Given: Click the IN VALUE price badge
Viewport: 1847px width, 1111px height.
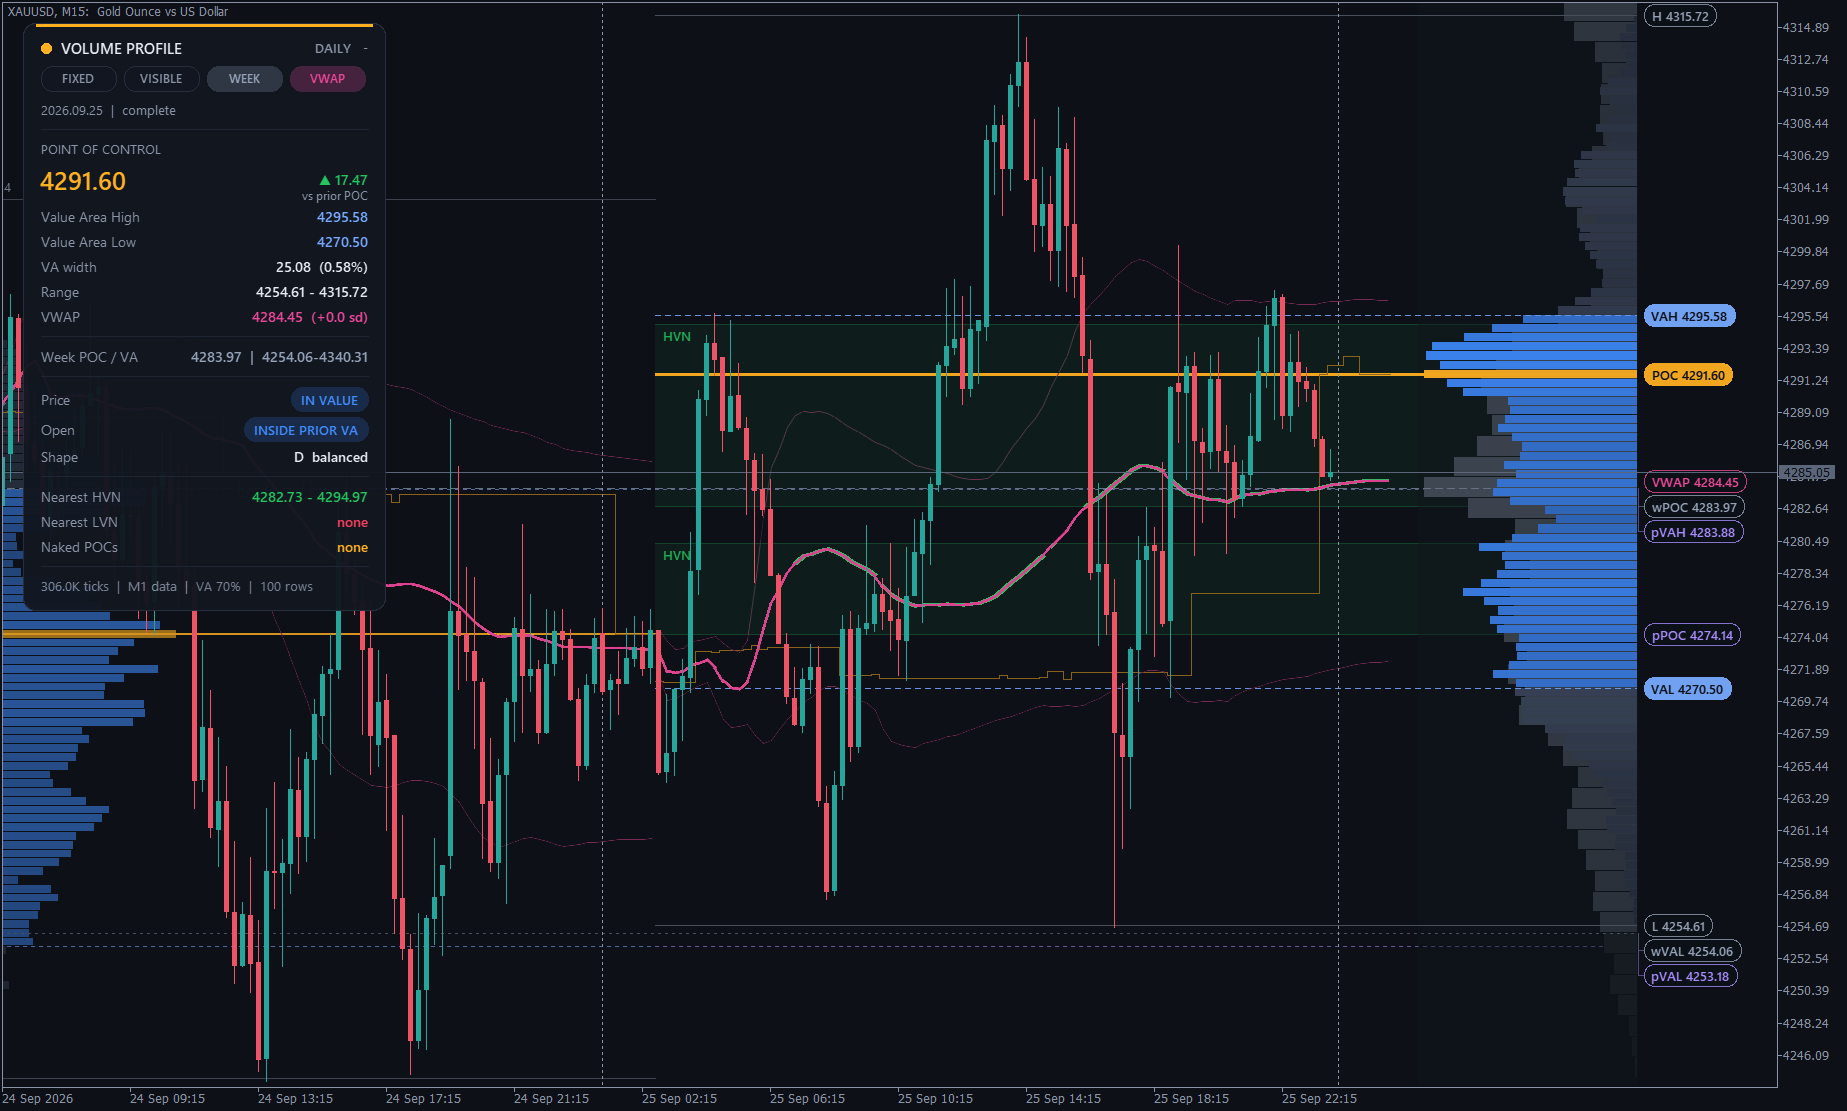Looking at the screenshot, I should 329,400.
